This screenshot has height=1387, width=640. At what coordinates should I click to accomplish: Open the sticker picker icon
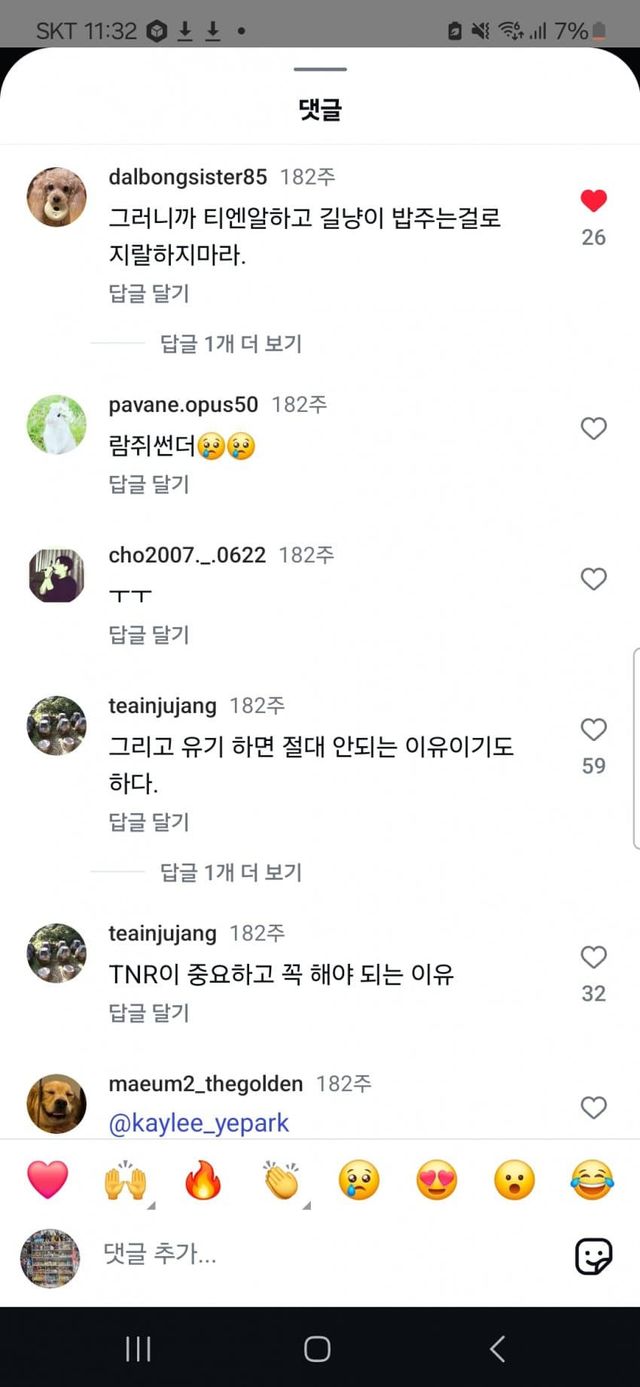[593, 1256]
